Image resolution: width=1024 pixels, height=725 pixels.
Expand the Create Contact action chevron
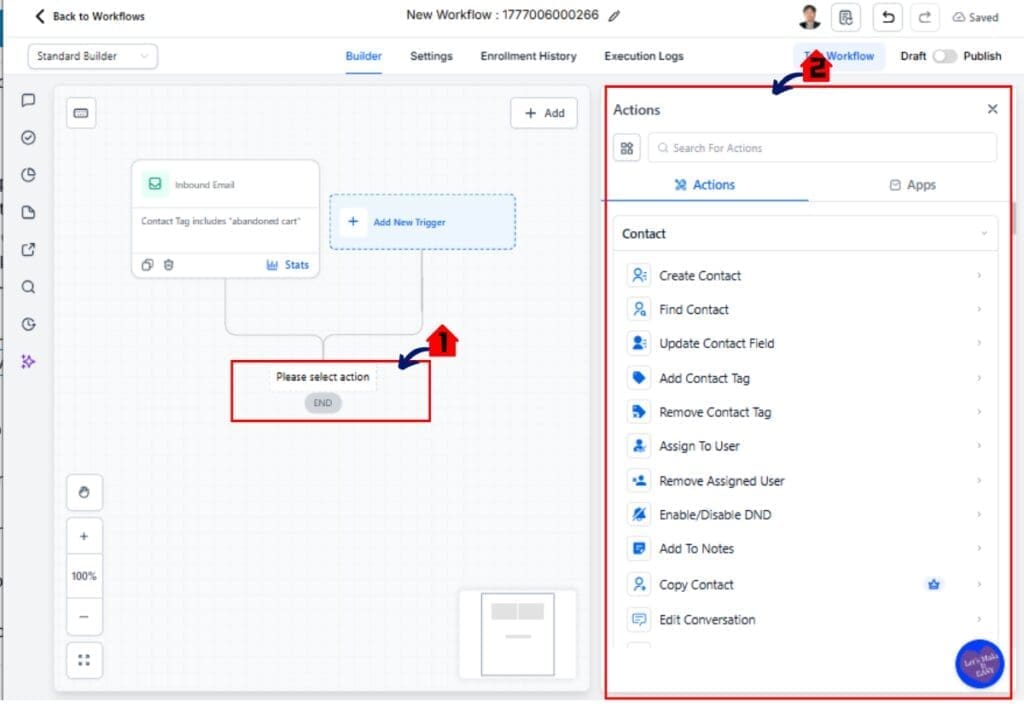979,275
